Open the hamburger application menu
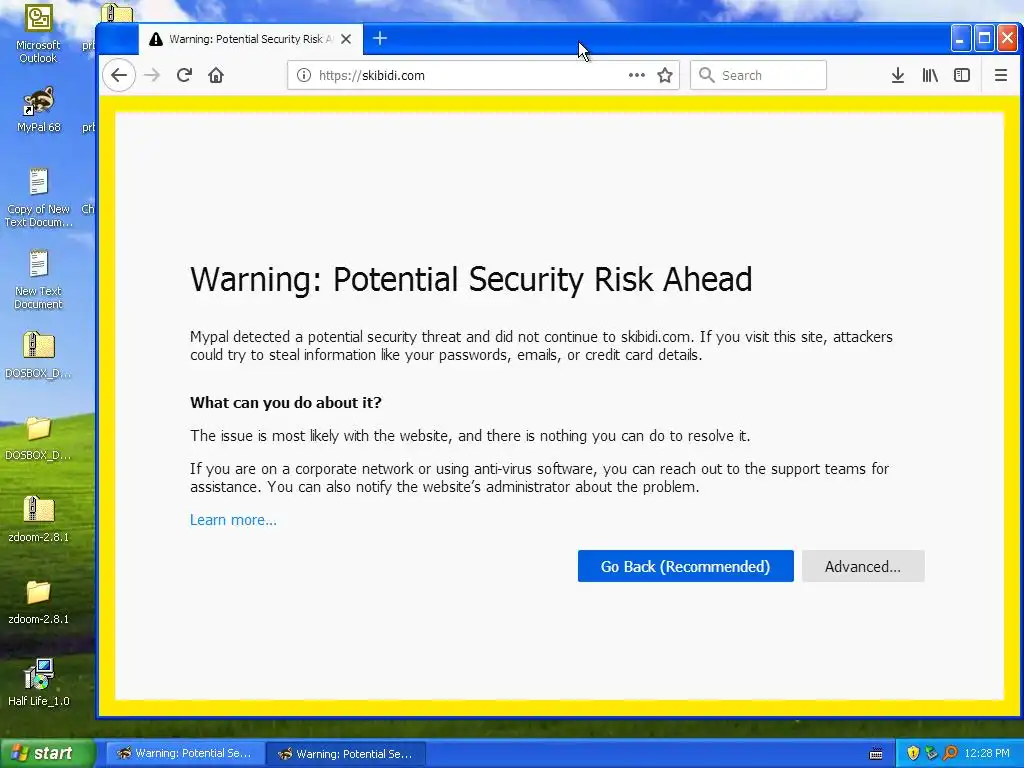This screenshot has width=1024, height=768. pos(1000,75)
